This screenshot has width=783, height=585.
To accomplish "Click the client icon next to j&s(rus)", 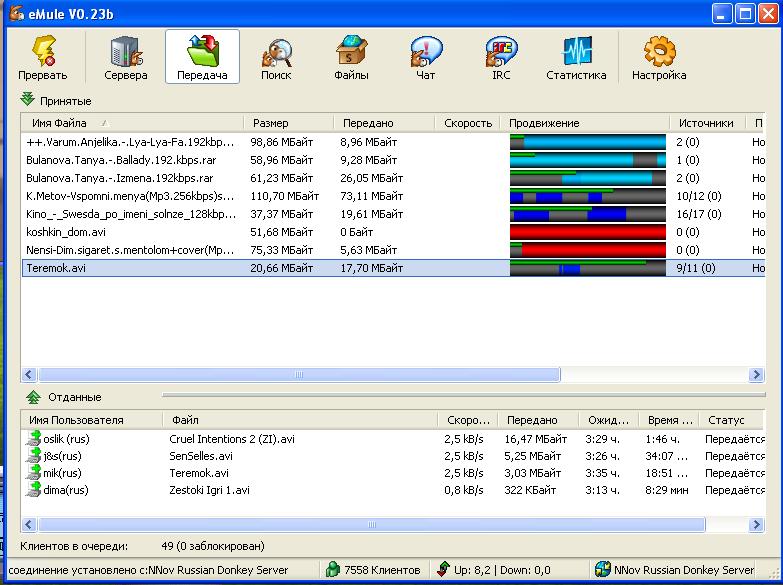I will tap(33, 456).
